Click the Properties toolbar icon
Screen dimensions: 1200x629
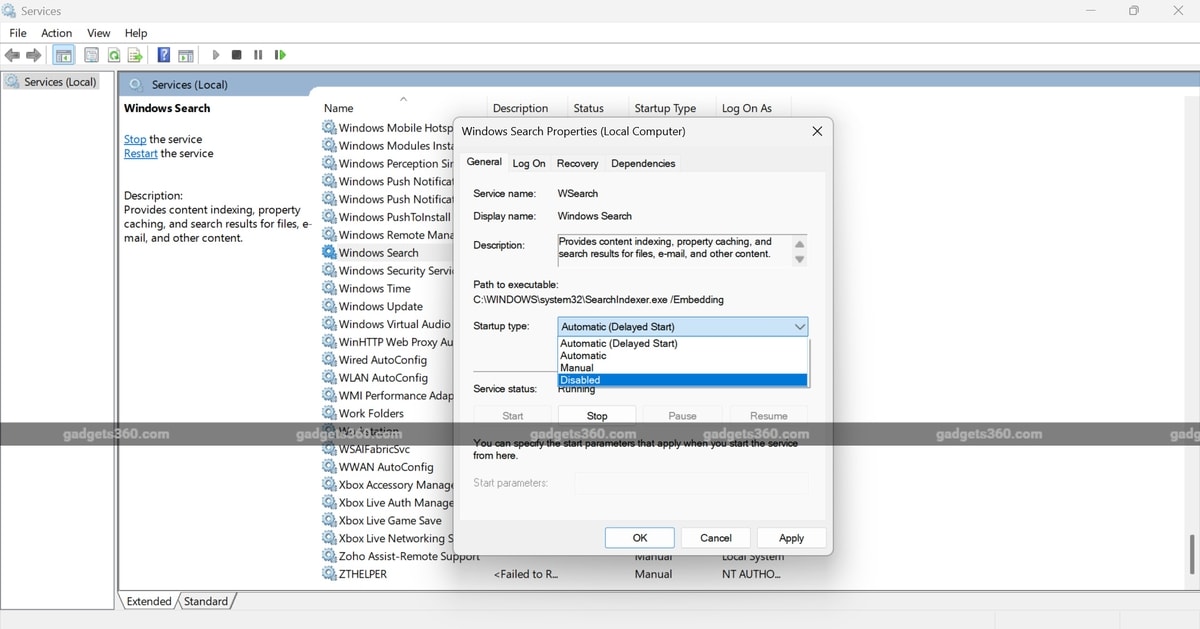pos(90,55)
